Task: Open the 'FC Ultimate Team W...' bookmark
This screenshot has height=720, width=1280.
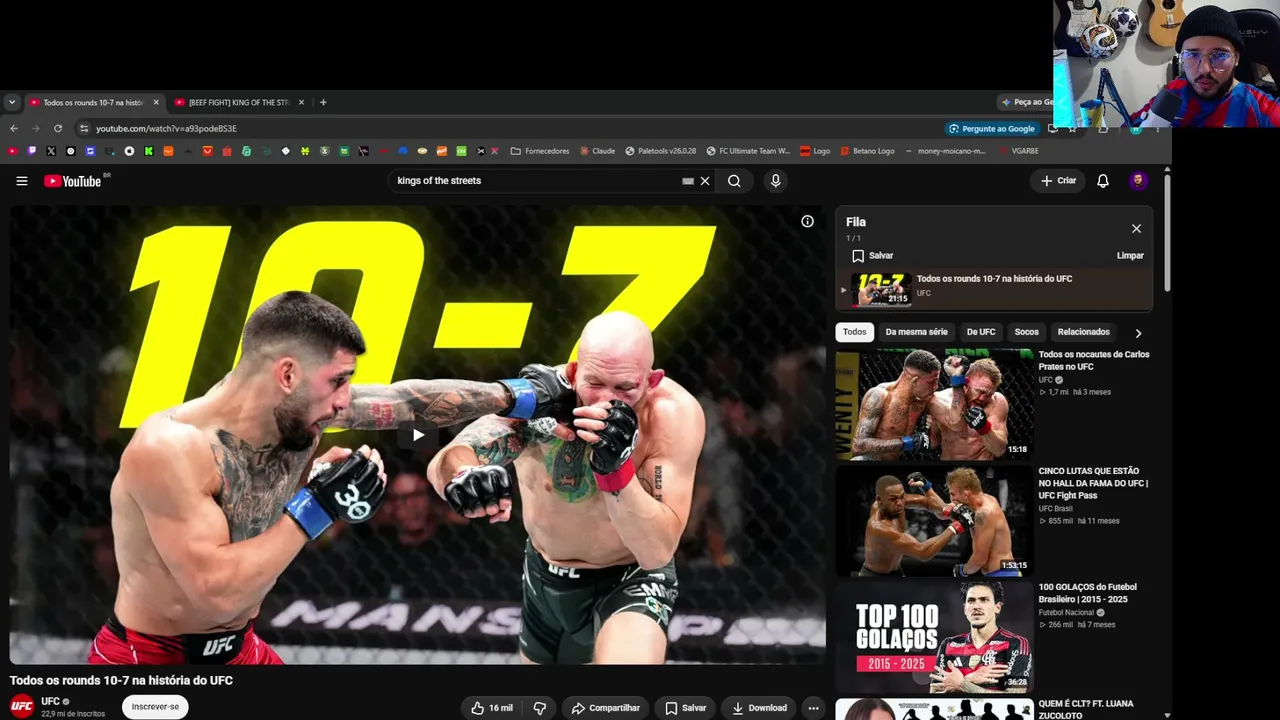Action: (748, 151)
